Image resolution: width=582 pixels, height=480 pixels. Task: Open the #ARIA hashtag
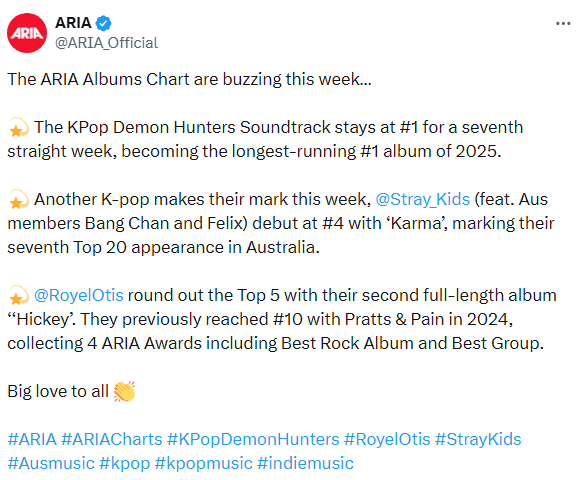click(x=32, y=439)
